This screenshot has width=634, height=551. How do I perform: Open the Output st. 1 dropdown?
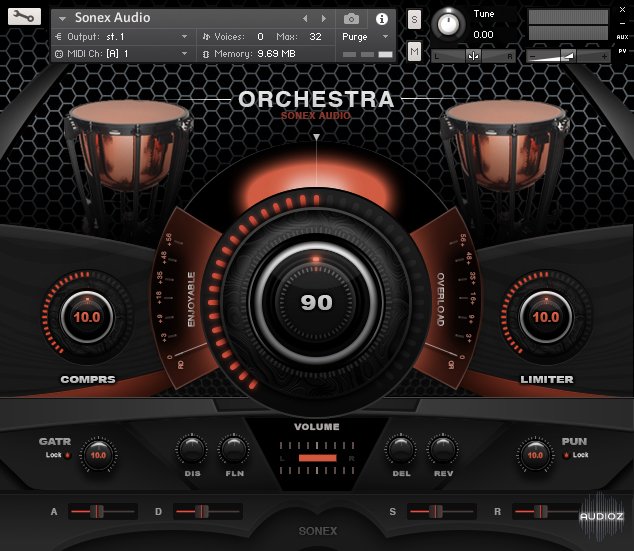coord(184,37)
